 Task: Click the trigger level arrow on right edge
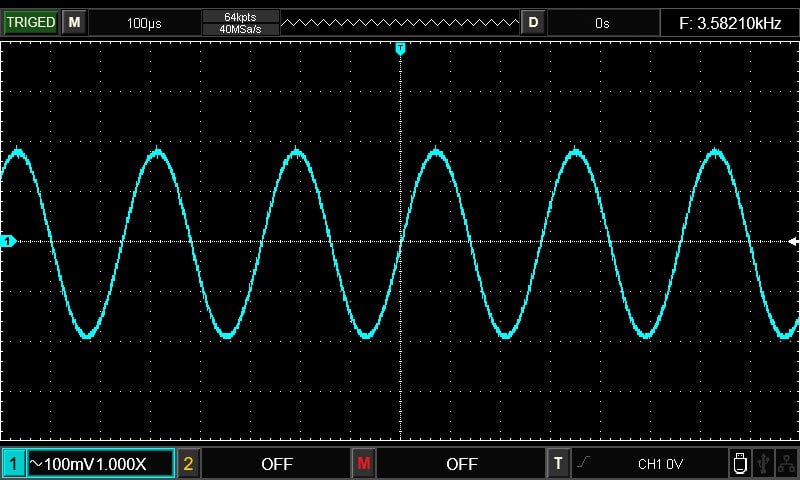tap(794, 241)
